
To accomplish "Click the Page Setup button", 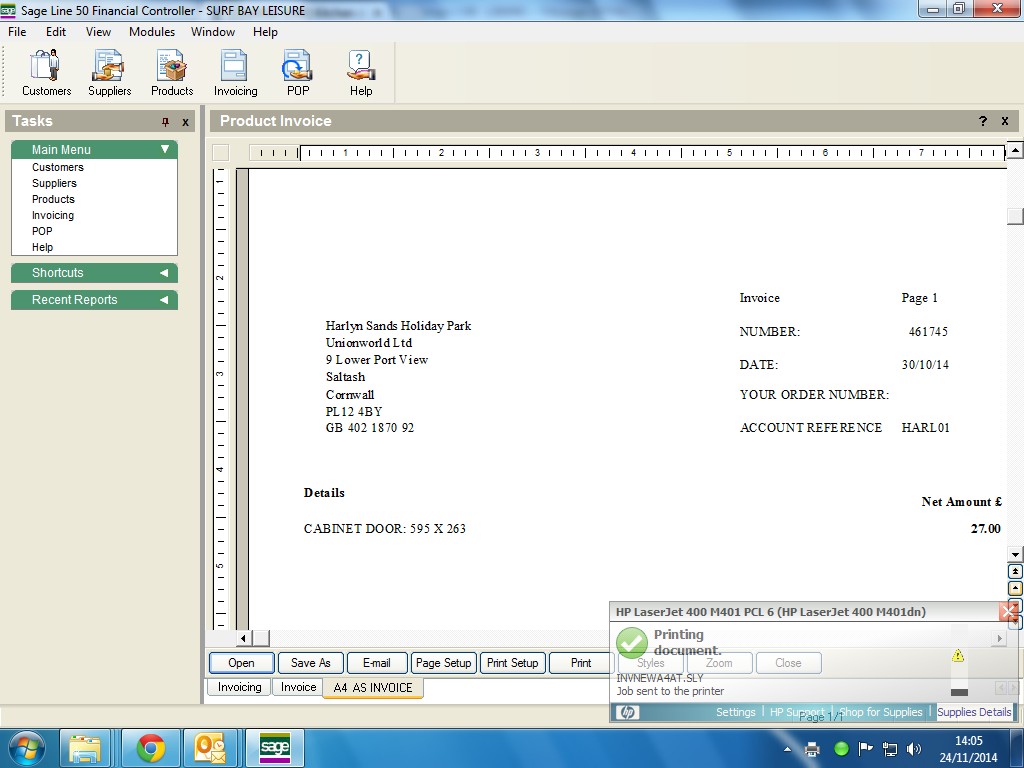I will coord(443,663).
